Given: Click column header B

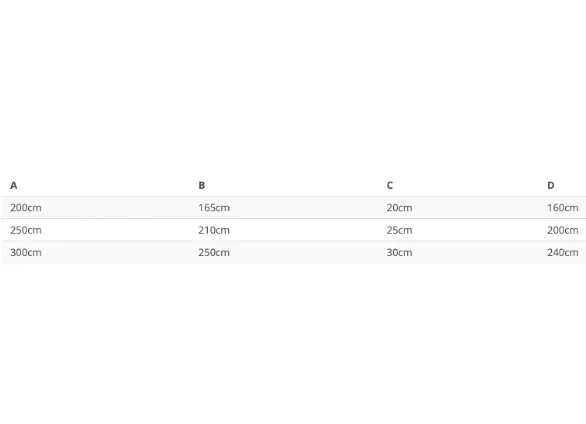Looking at the screenshot, I should click(202, 185).
